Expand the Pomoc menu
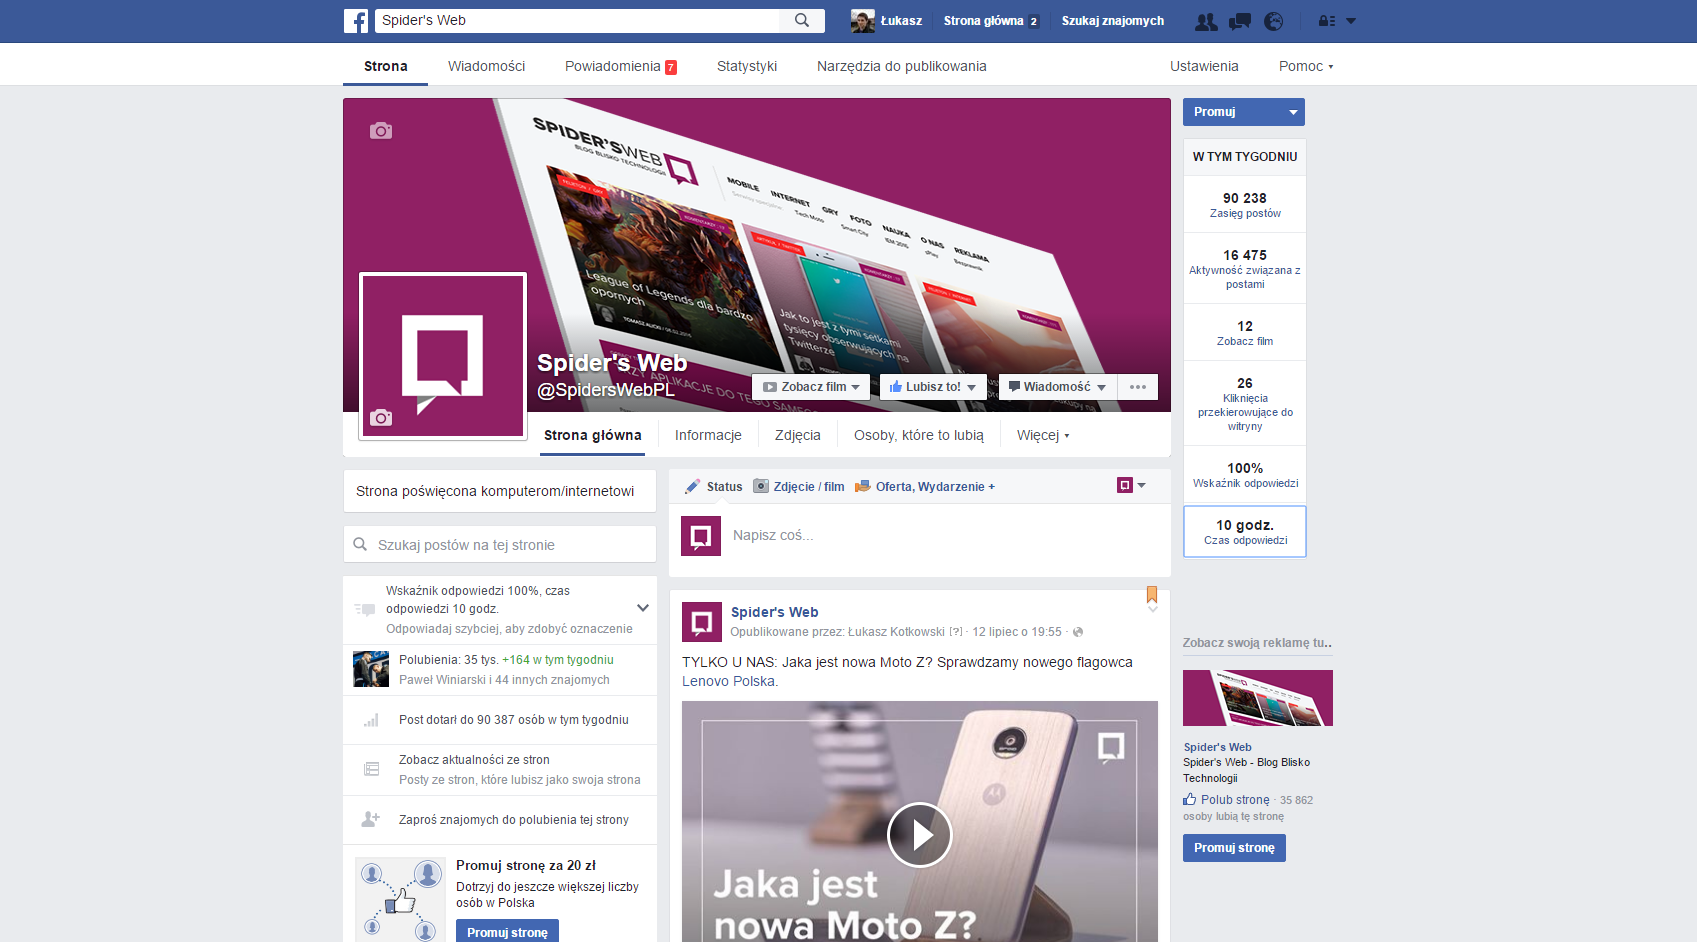Screen dimensions: 1697x942 pos(1306,66)
